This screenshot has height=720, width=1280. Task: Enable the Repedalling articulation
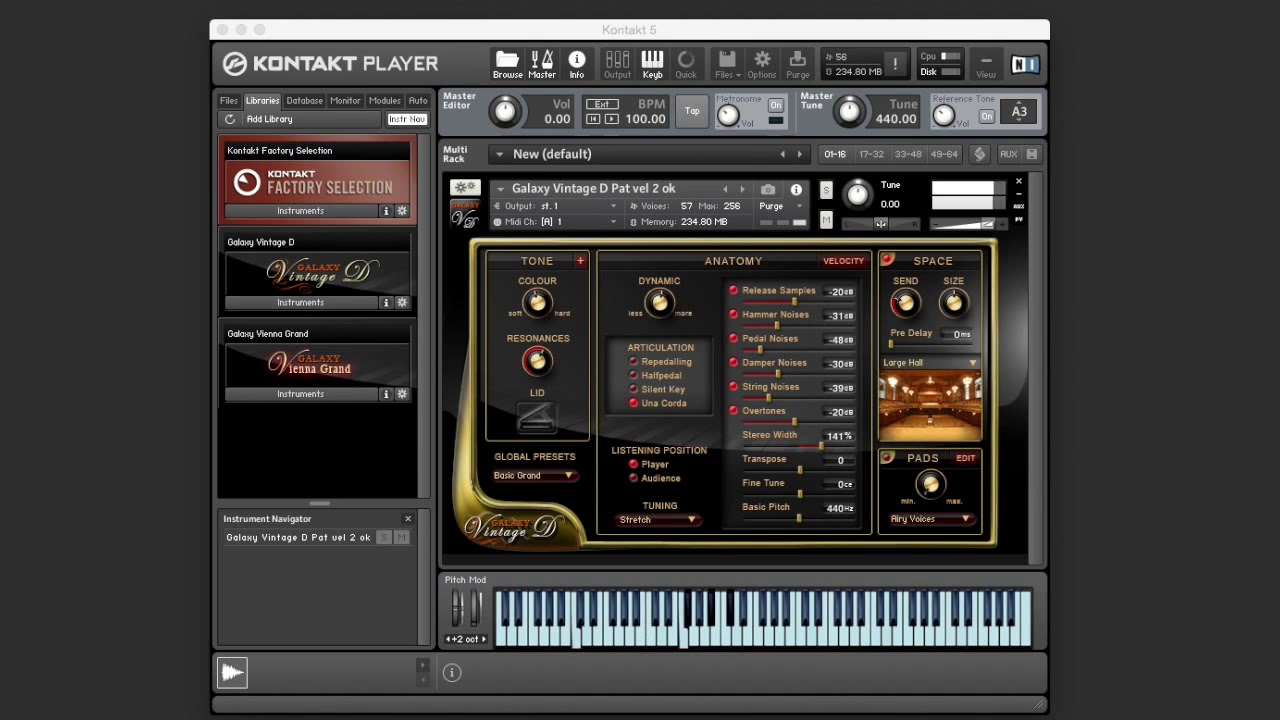click(633, 362)
